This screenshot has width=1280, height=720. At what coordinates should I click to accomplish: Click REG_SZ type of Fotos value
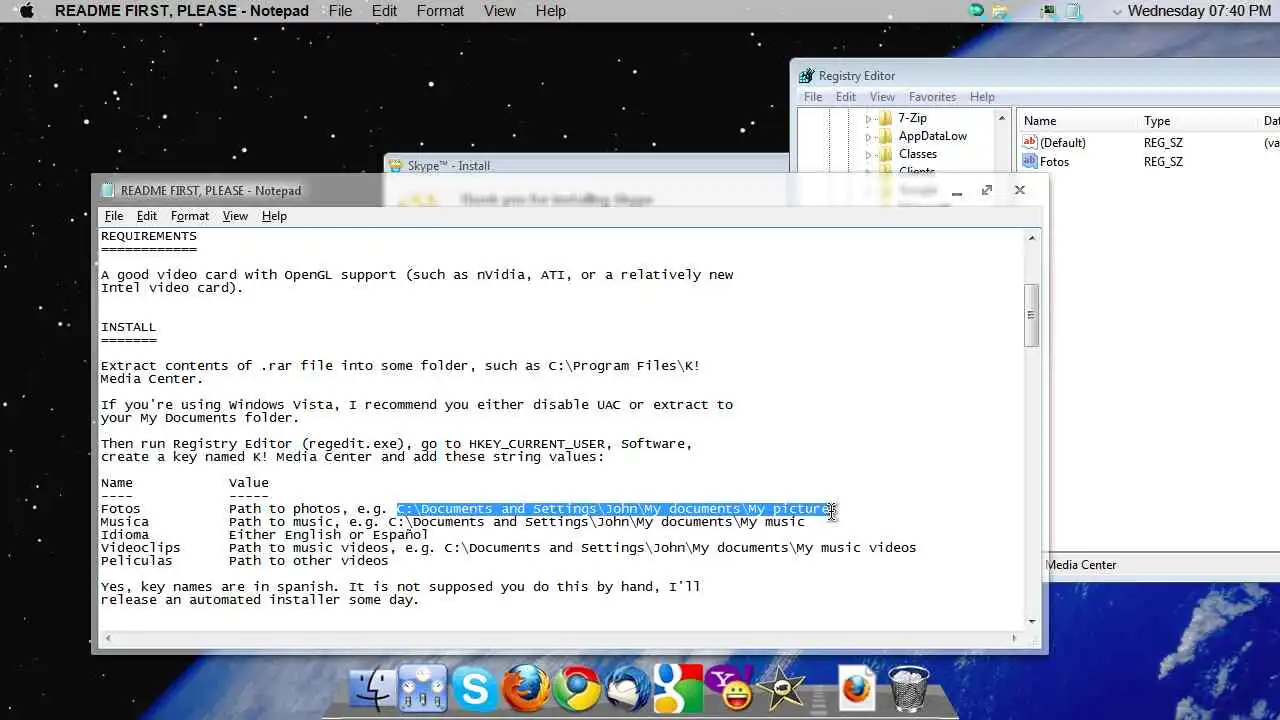[1163, 162]
